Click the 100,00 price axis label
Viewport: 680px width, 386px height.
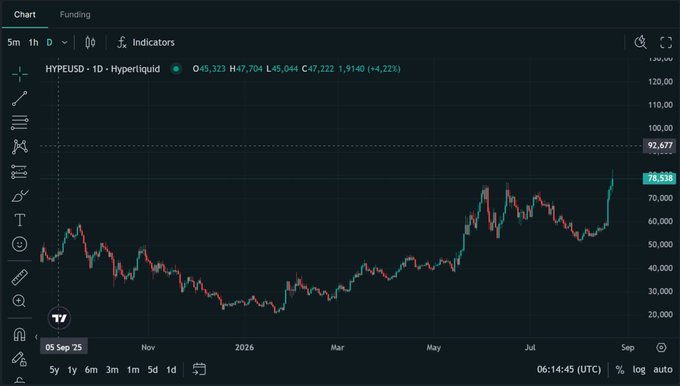[x=660, y=128]
